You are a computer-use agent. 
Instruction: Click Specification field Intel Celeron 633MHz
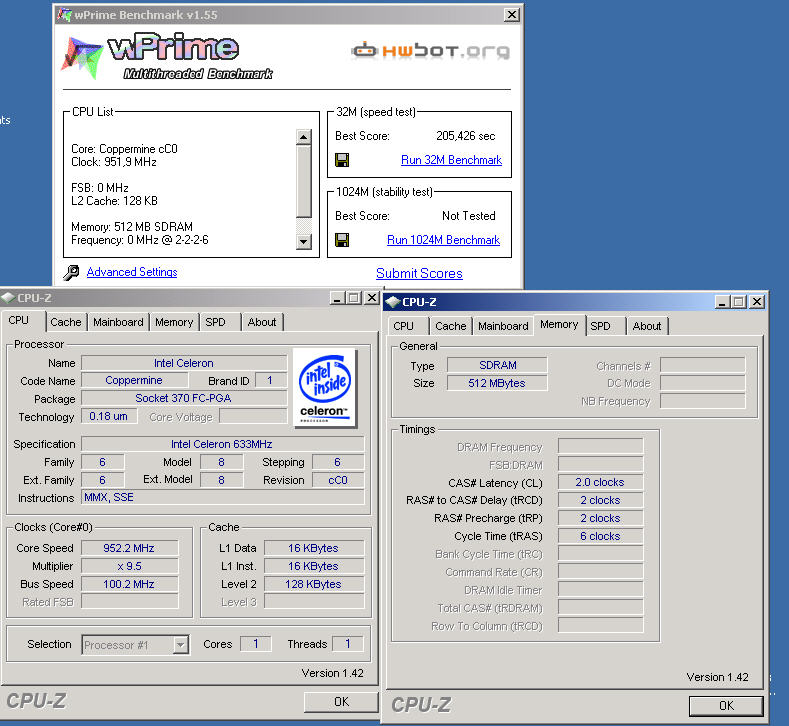[222, 444]
